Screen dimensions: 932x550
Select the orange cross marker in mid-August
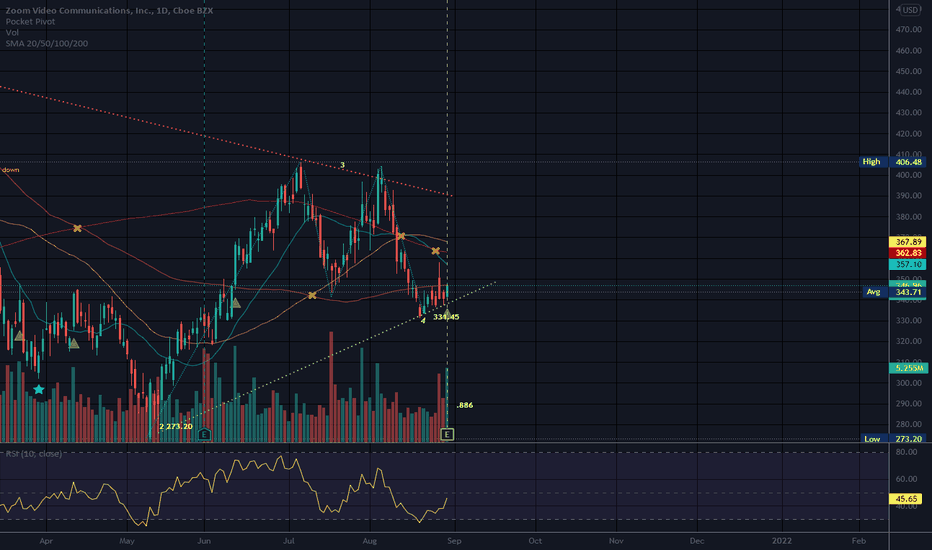click(401, 236)
